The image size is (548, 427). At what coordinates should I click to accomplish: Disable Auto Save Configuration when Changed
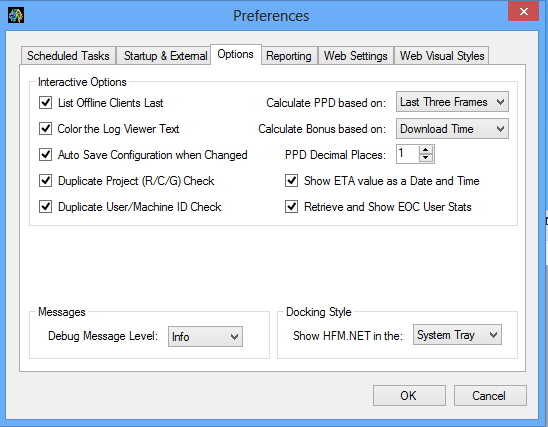click(45, 154)
